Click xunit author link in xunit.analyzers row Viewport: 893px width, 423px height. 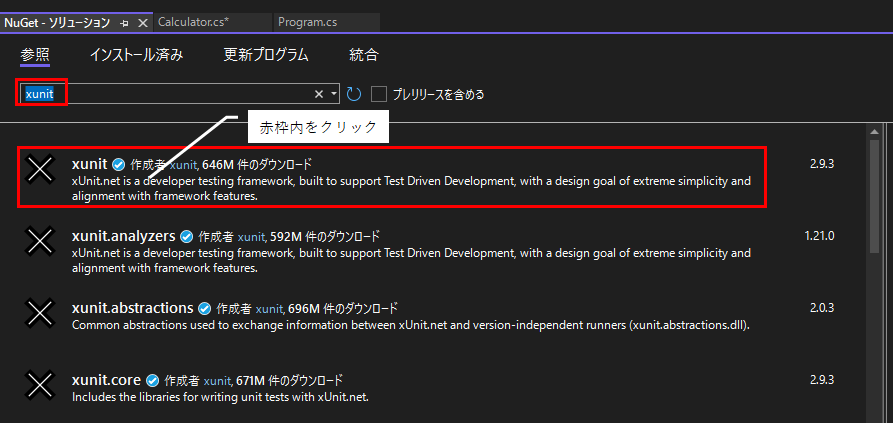(252, 236)
